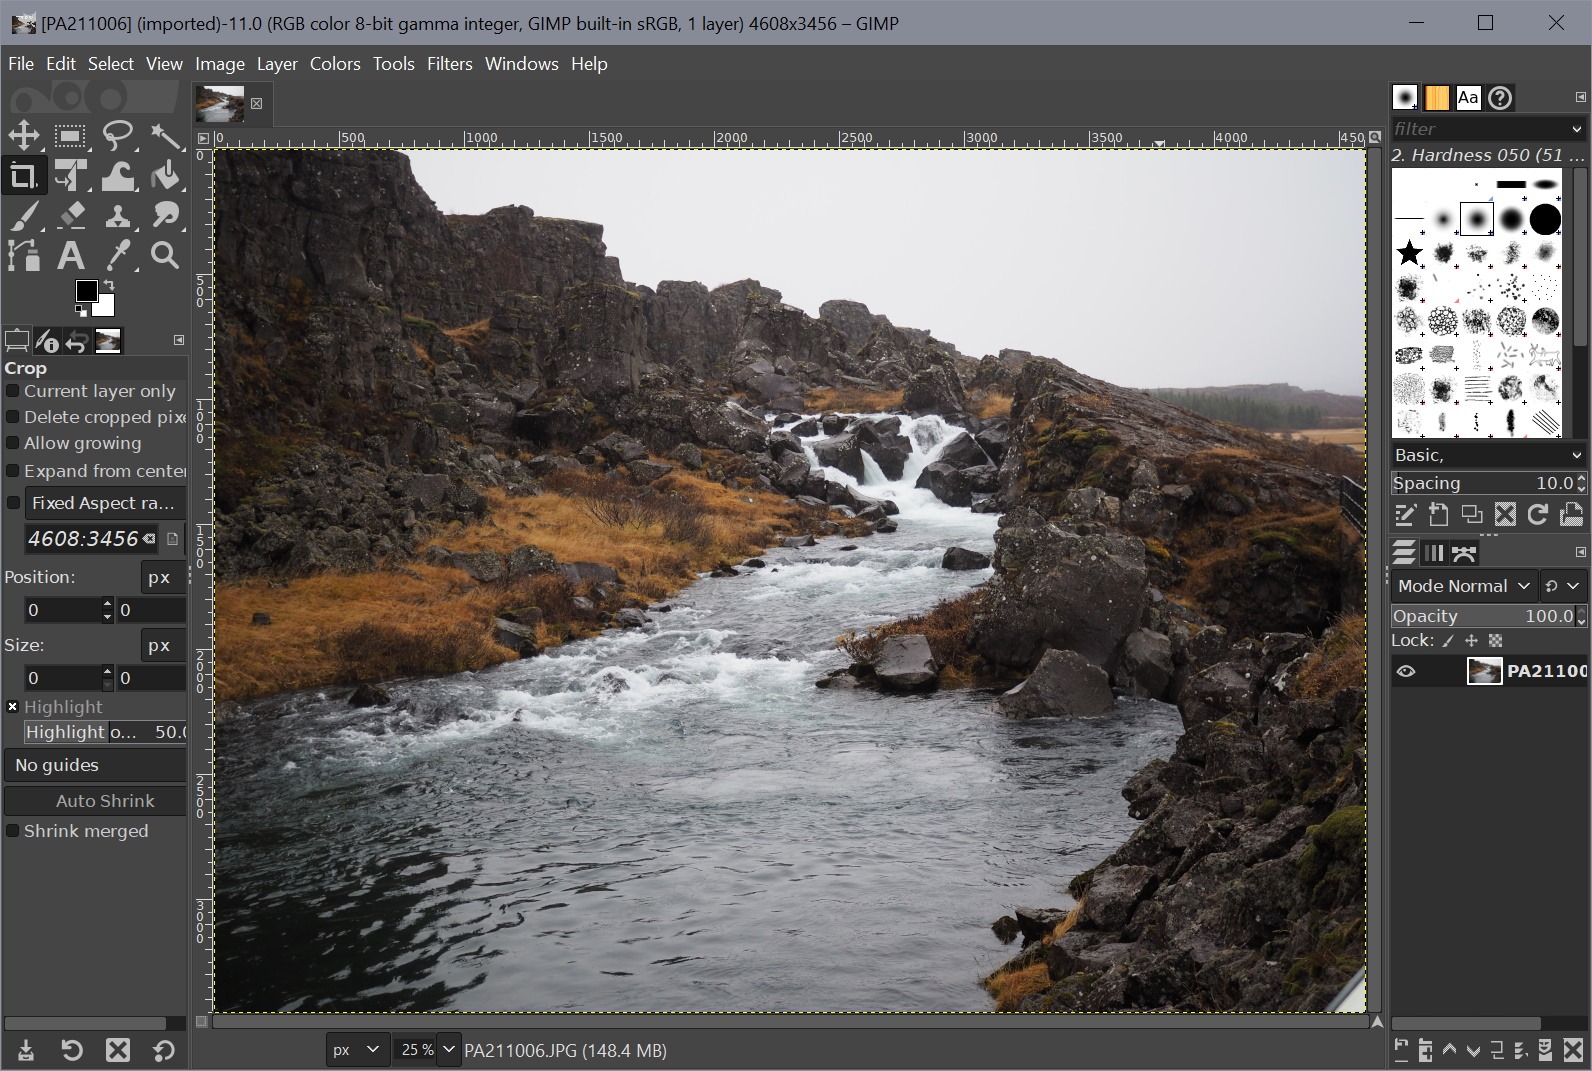Click the brush filter text field
1592x1071 pixels.
[x=1476, y=129]
